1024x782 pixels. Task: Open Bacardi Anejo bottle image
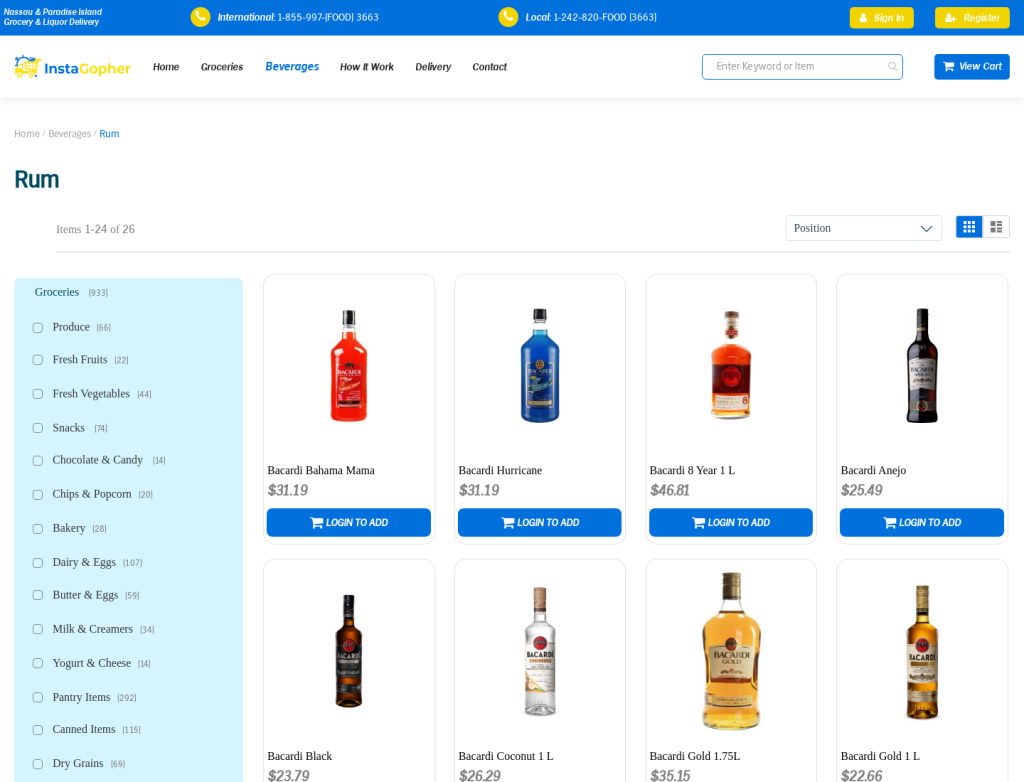click(922, 366)
